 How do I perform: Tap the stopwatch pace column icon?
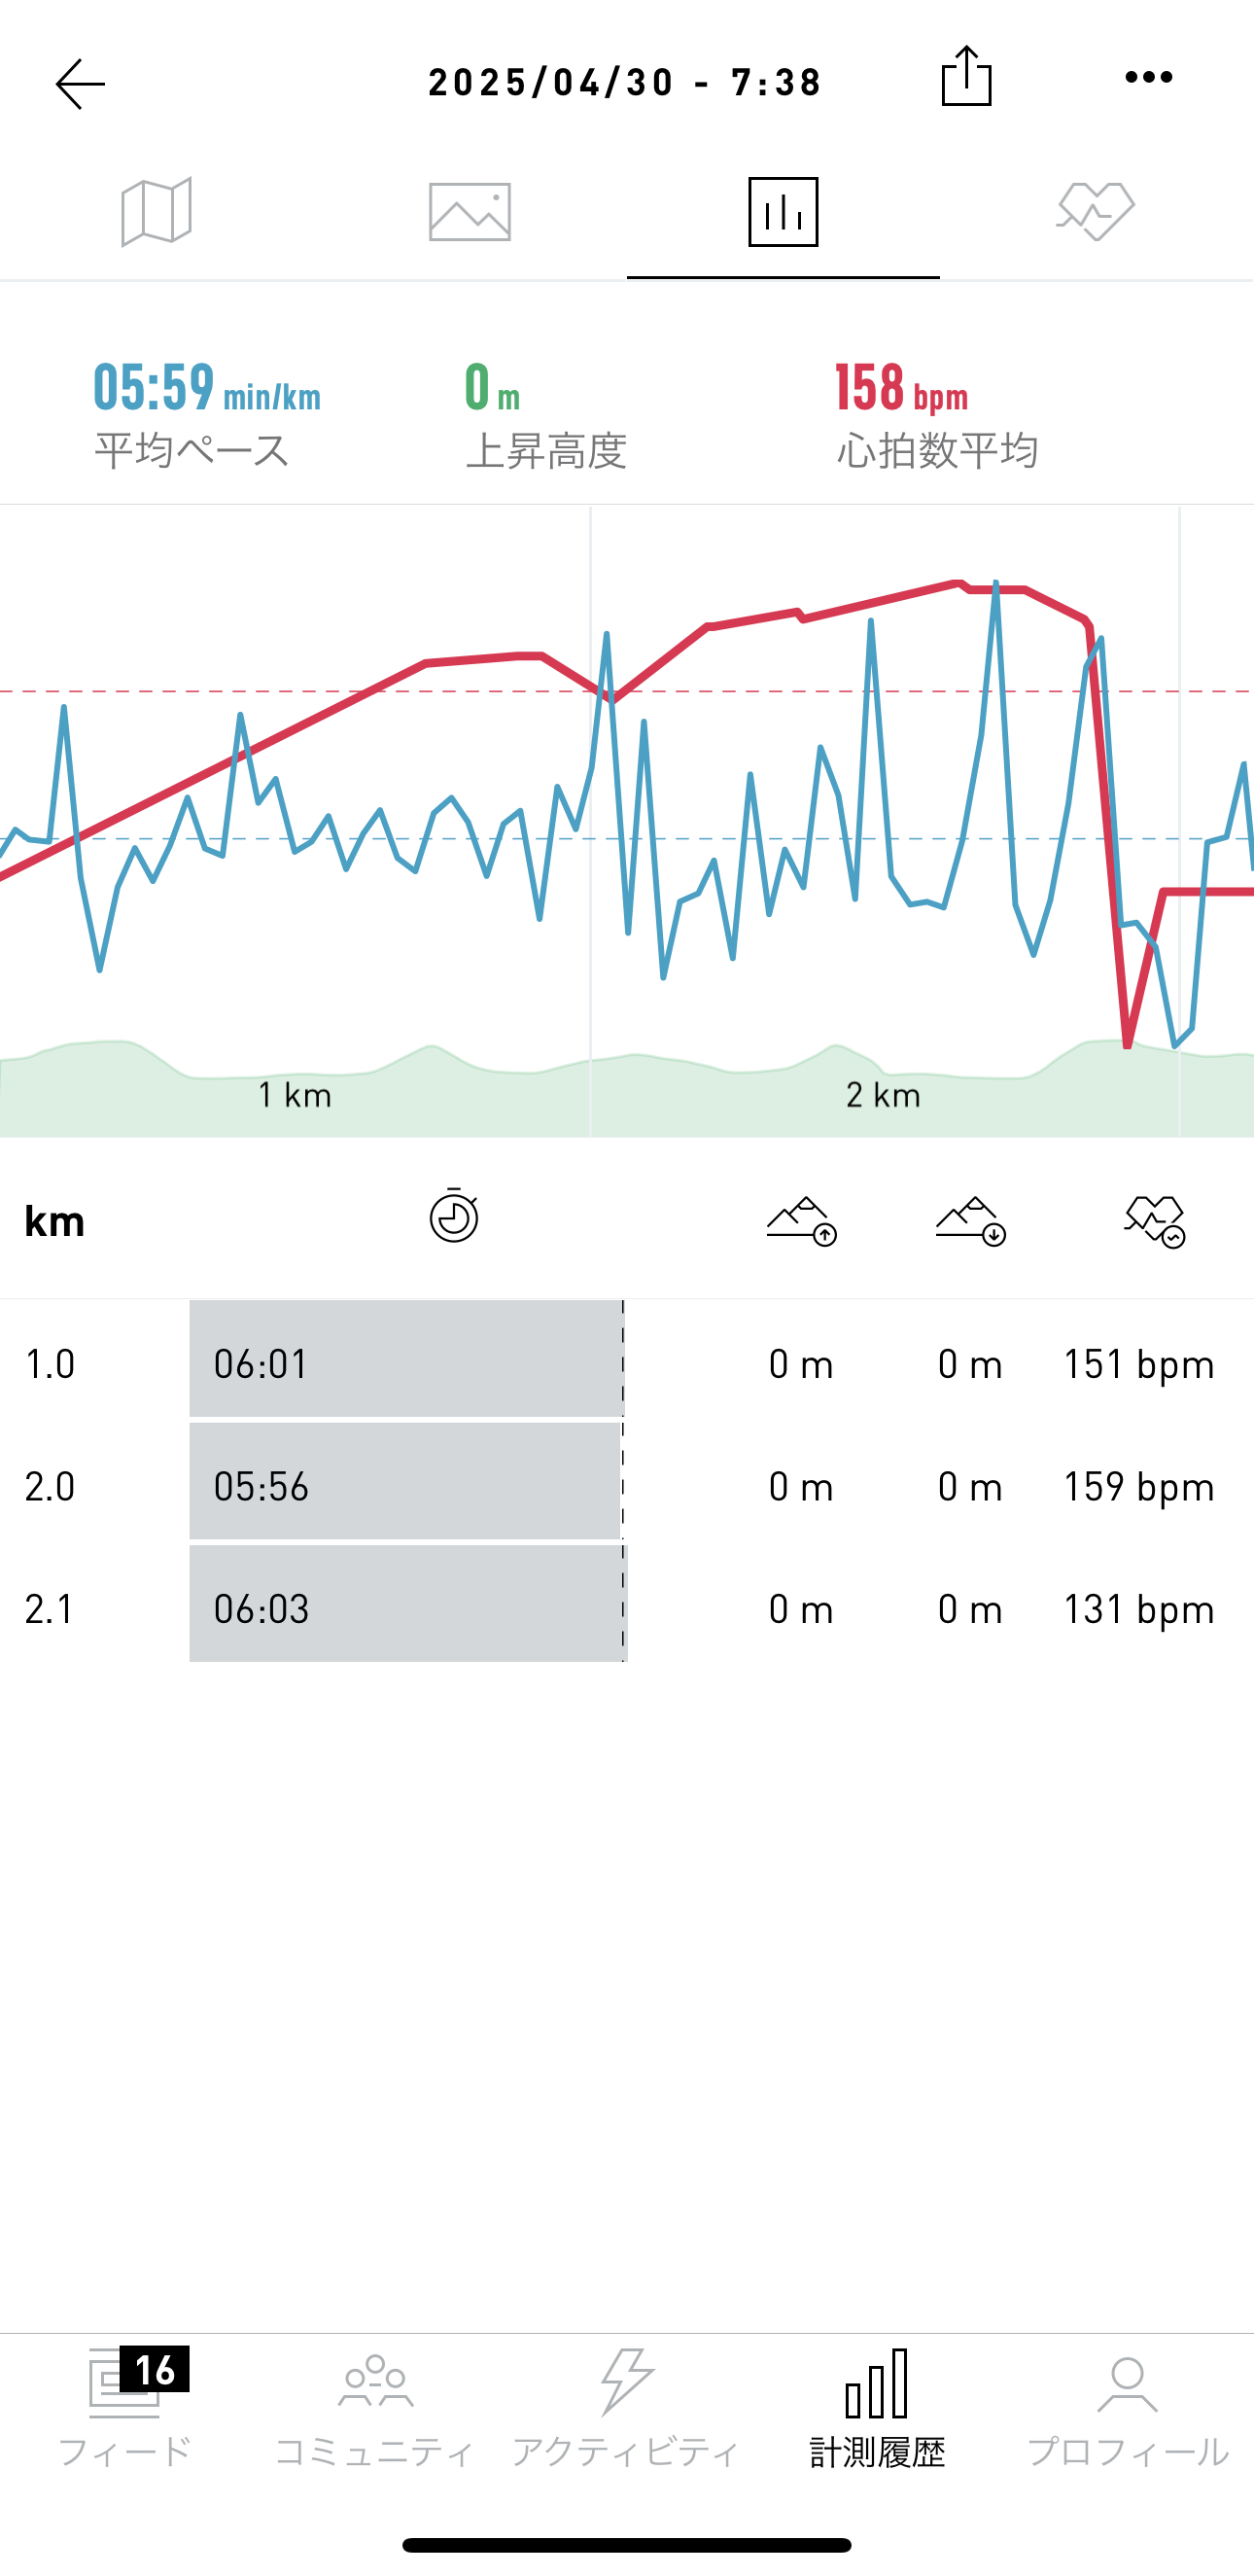454,1216
